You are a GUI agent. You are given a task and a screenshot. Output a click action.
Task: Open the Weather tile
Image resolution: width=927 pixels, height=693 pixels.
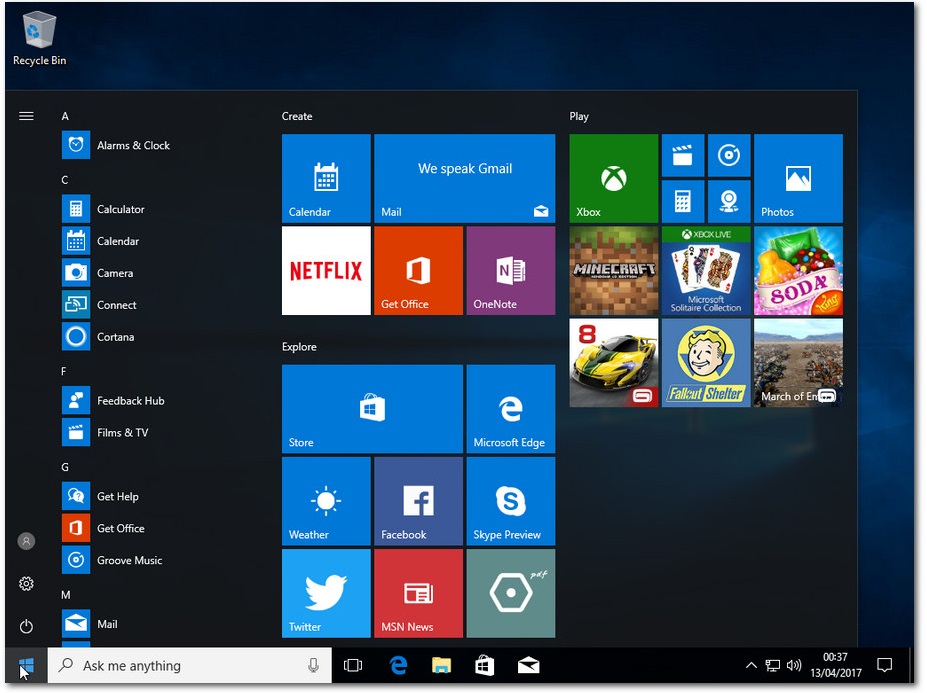tap(326, 501)
